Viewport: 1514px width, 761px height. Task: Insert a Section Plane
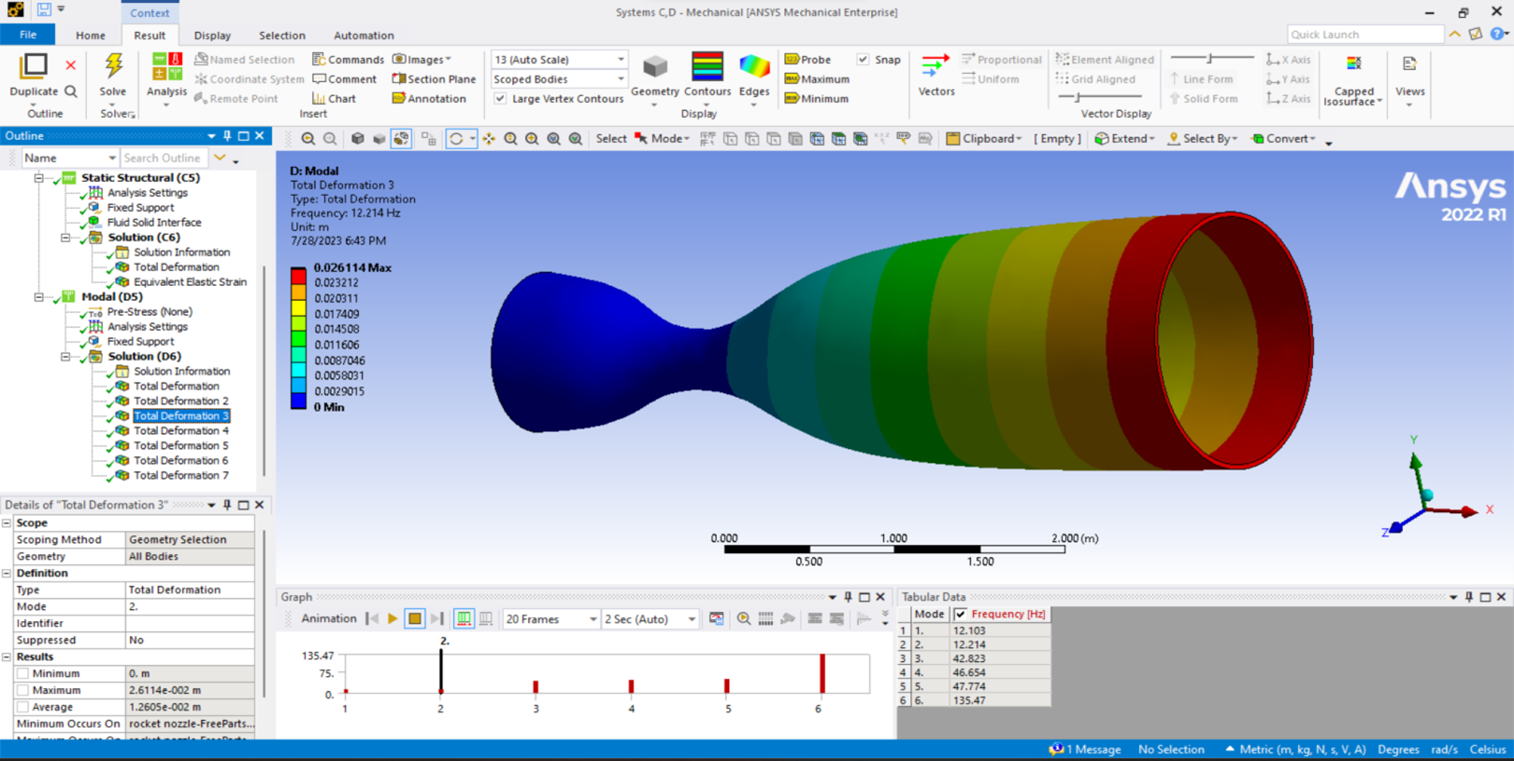point(434,79)
